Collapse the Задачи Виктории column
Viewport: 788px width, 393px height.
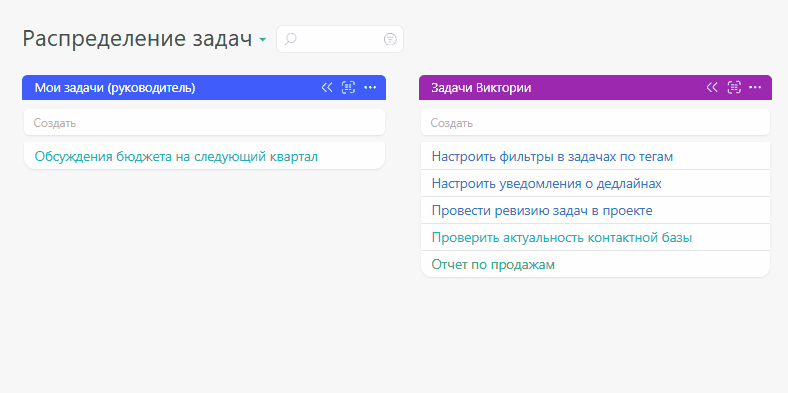(x=712, y=87)
